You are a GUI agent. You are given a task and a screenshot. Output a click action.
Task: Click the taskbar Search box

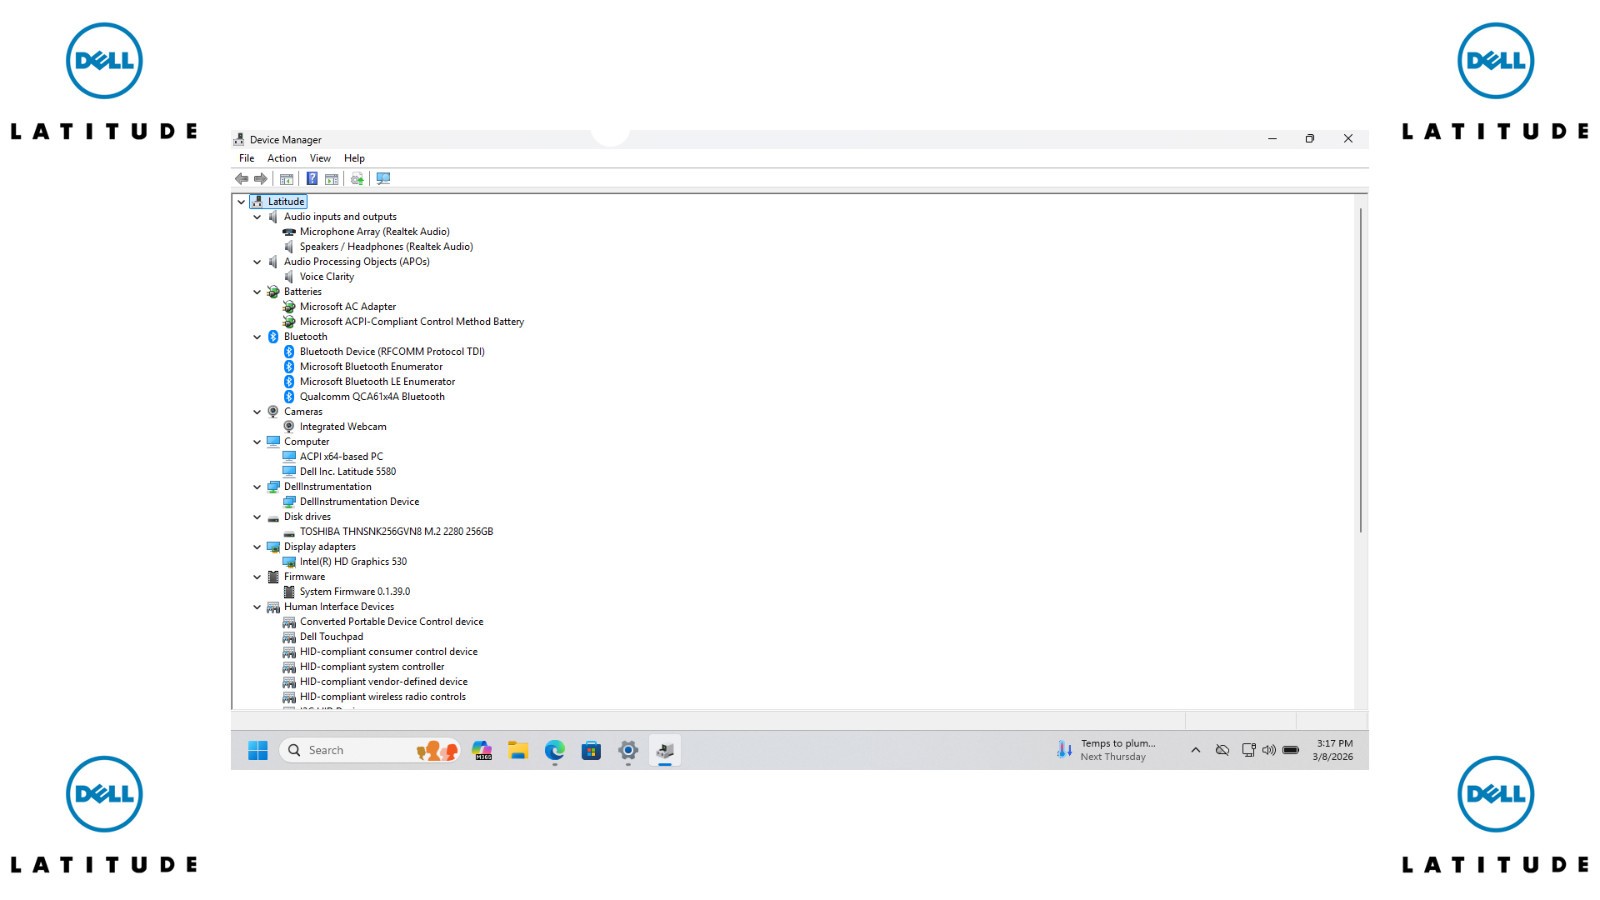point(370,751)
